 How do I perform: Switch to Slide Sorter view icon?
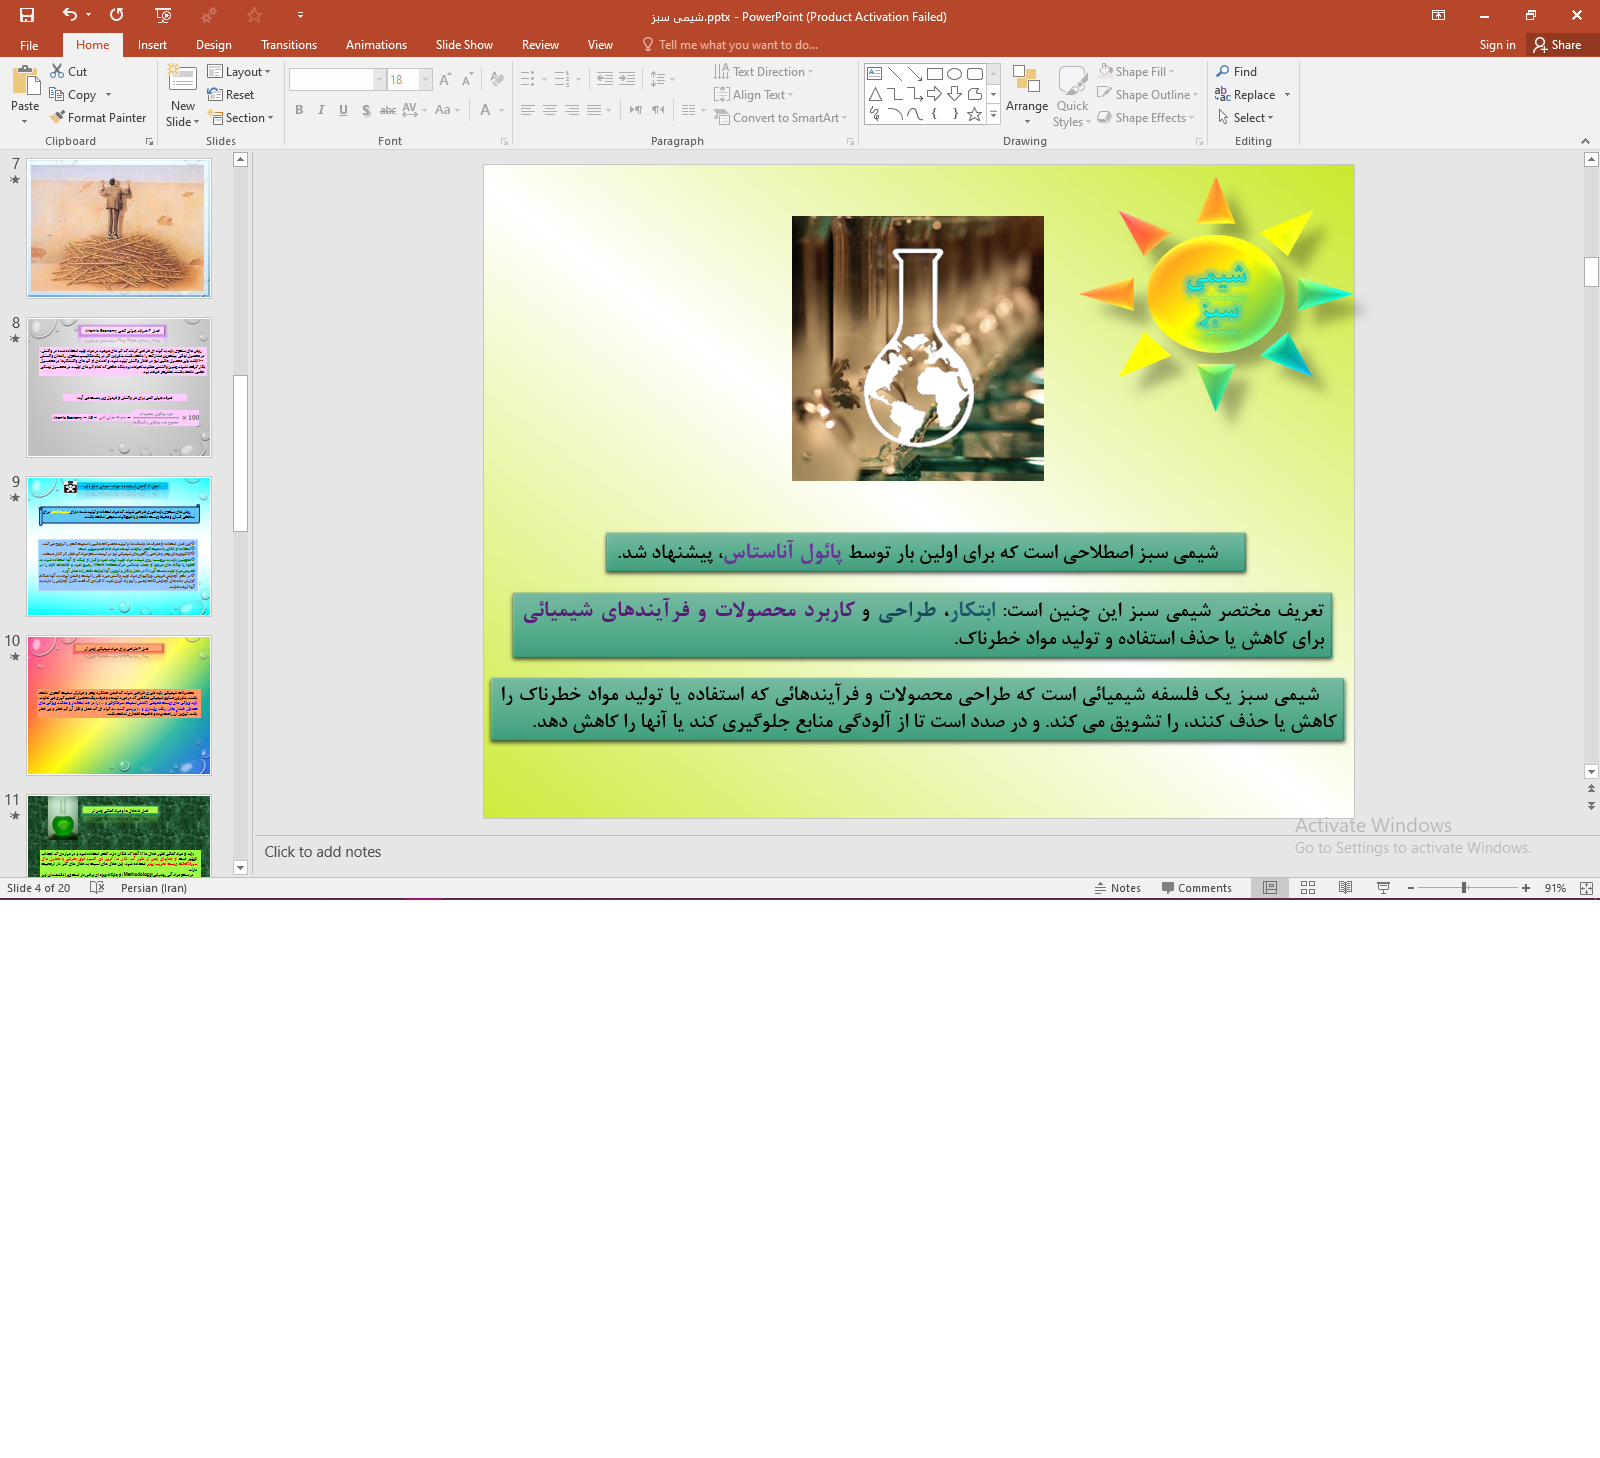coord(1308,888)
